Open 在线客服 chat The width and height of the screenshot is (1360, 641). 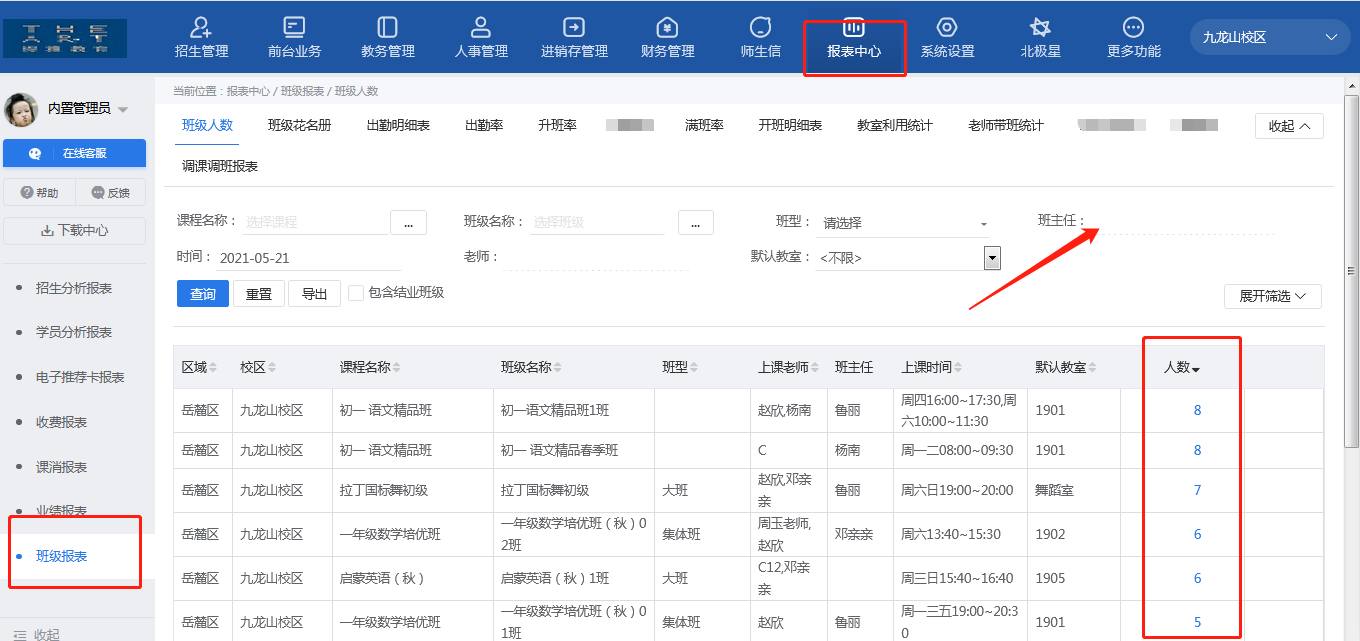[74, 153]
